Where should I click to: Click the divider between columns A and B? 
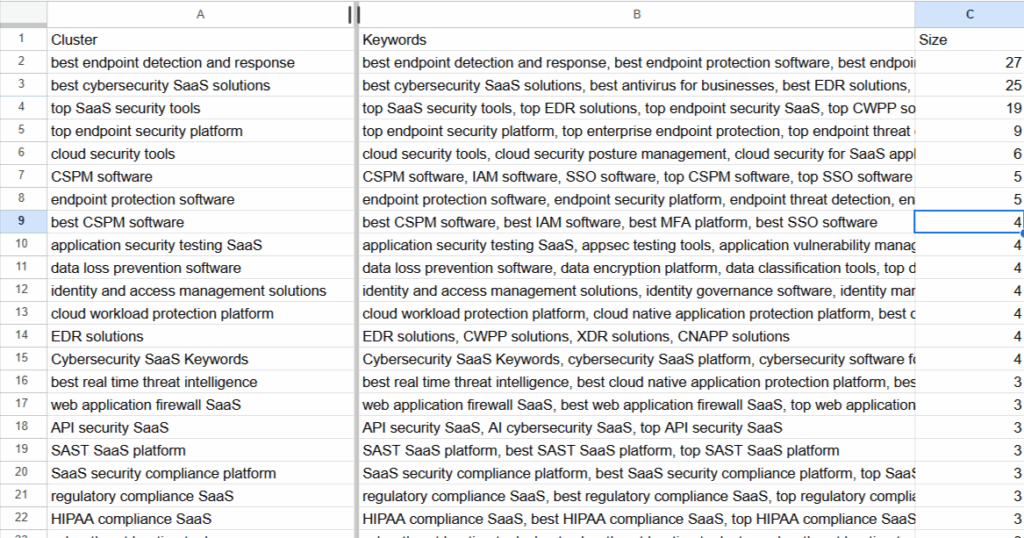tap(354, 14)
